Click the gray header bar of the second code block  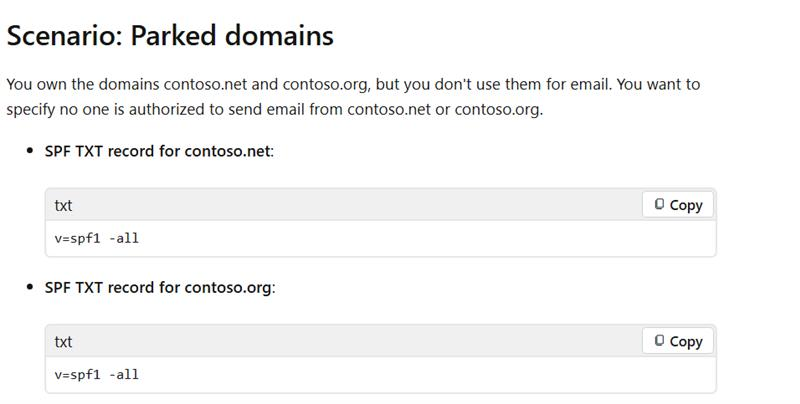point(381,341)
